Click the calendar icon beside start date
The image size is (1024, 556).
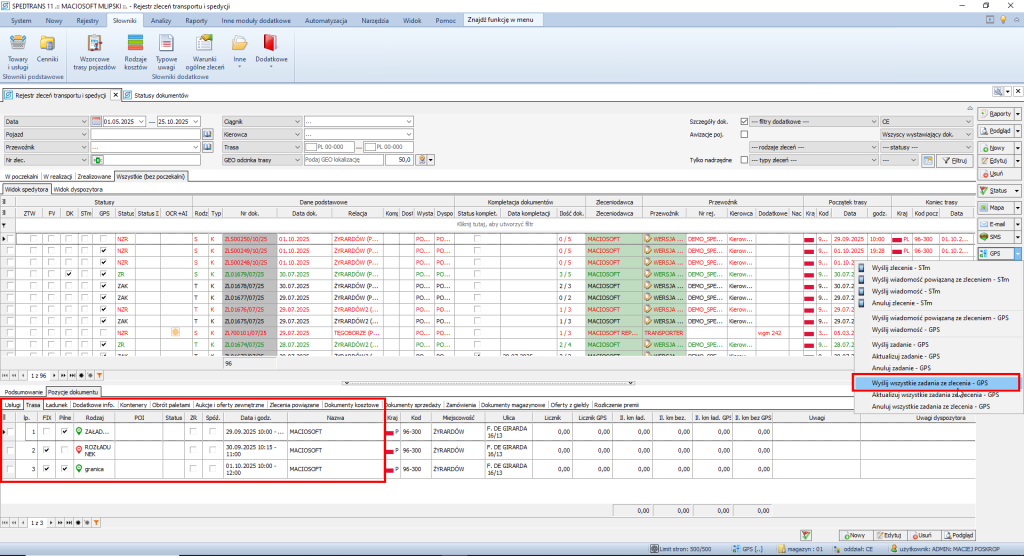[x=96, y=121]
